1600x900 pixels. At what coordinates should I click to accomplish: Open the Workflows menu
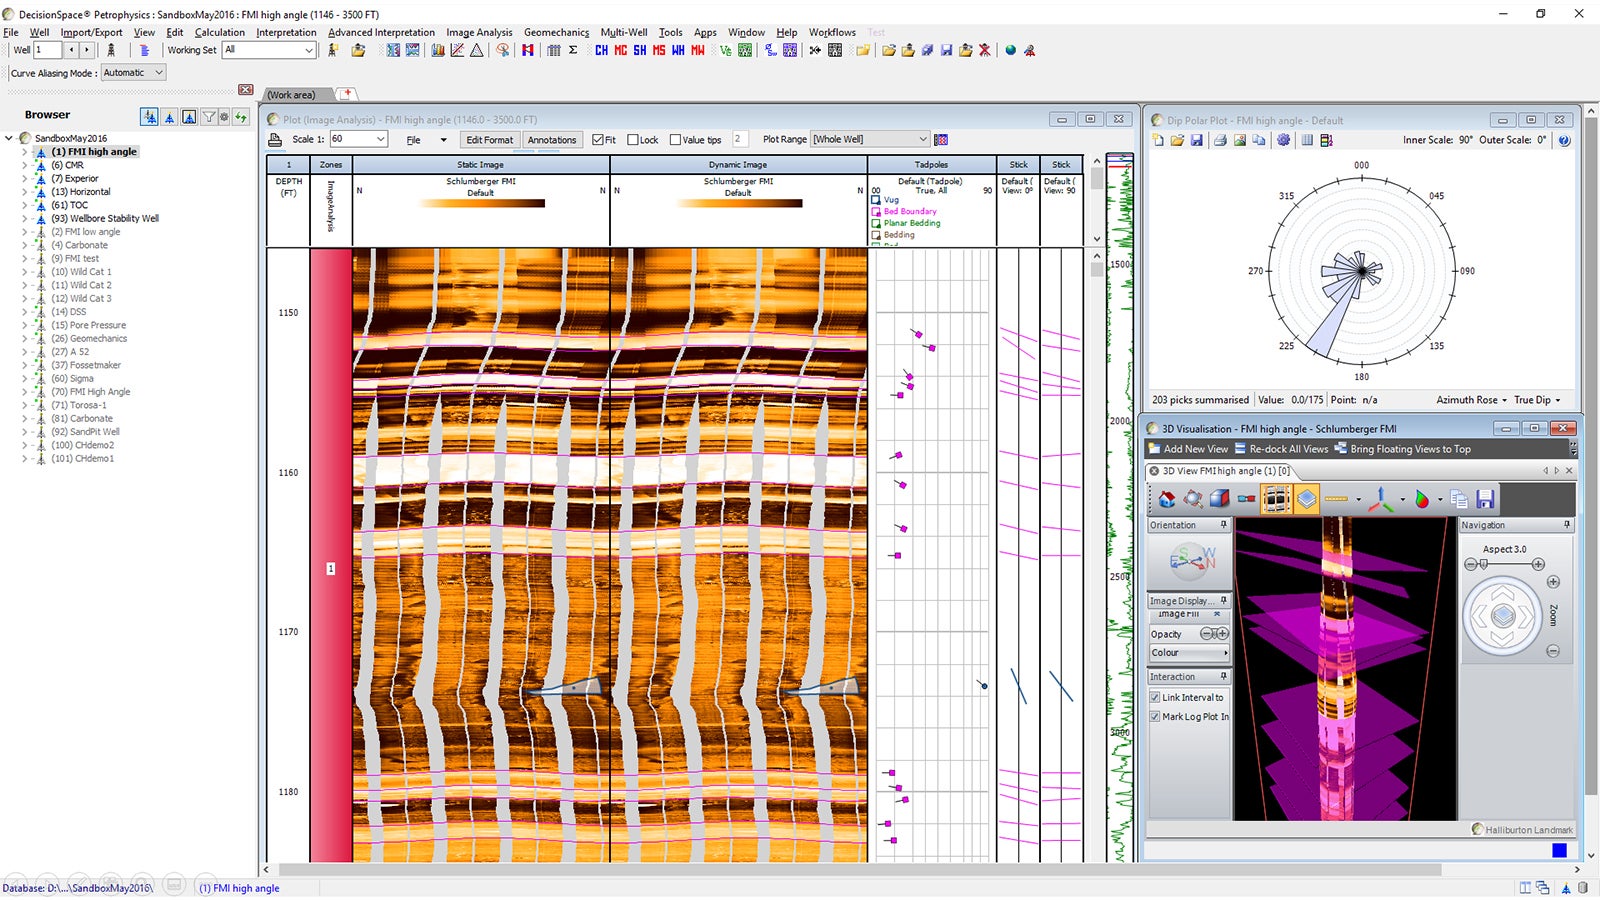(x=832, y=32)
